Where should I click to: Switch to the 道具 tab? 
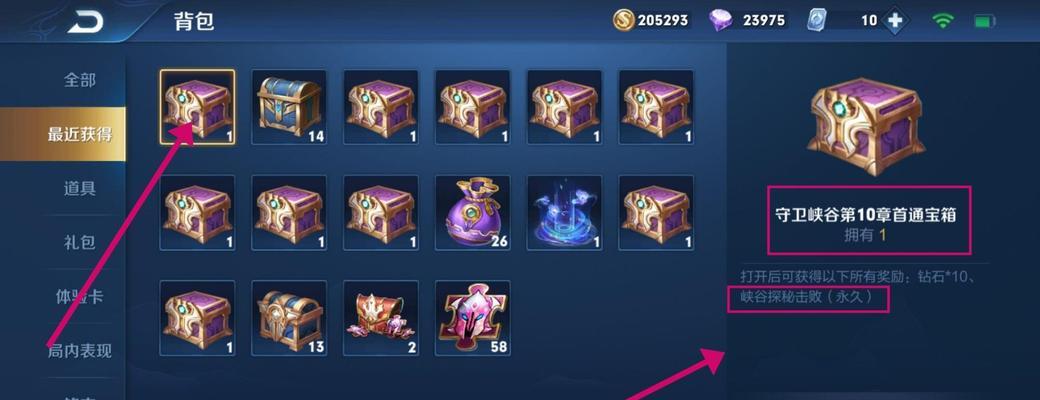coord(80,188)
